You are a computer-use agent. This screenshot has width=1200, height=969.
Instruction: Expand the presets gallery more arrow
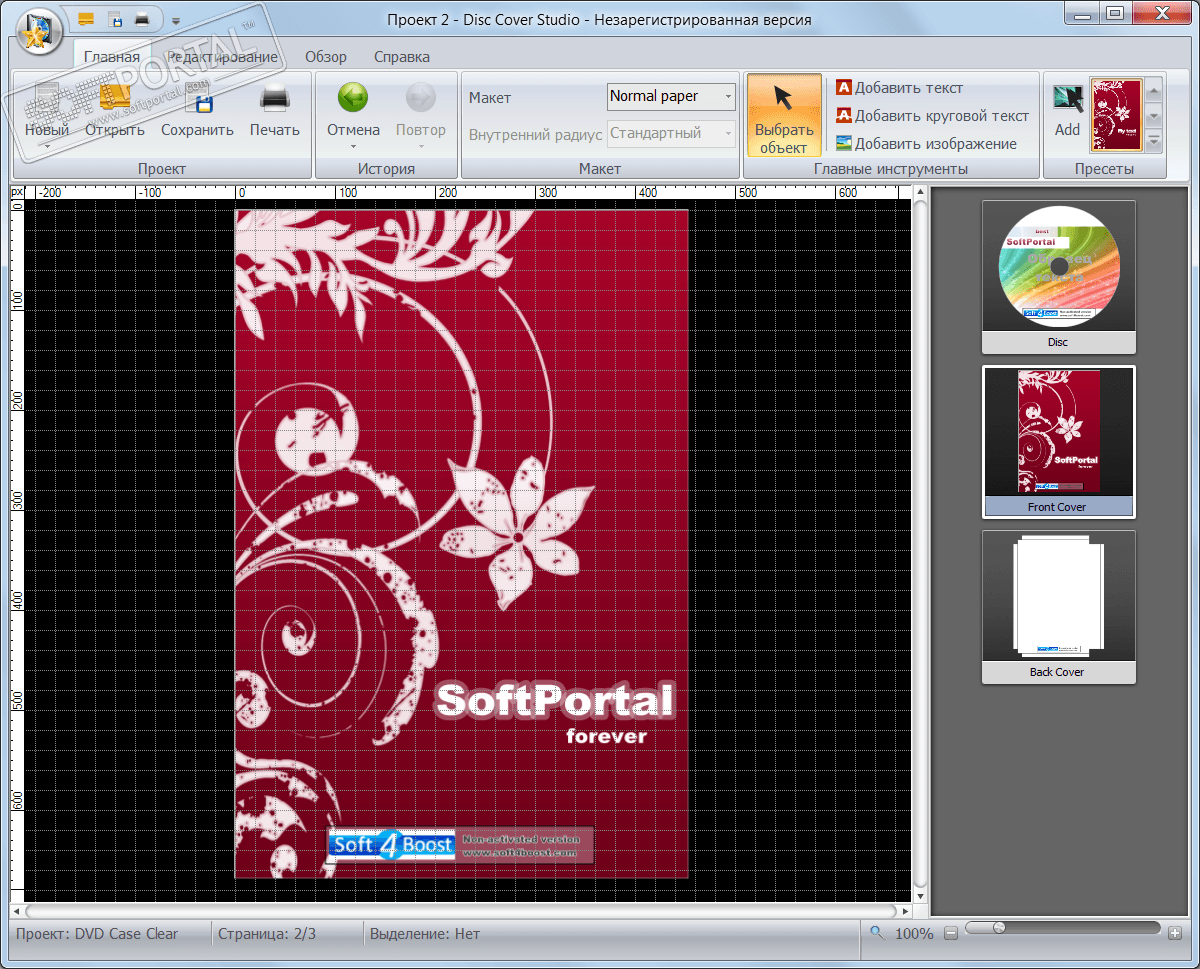point(1155,141)
